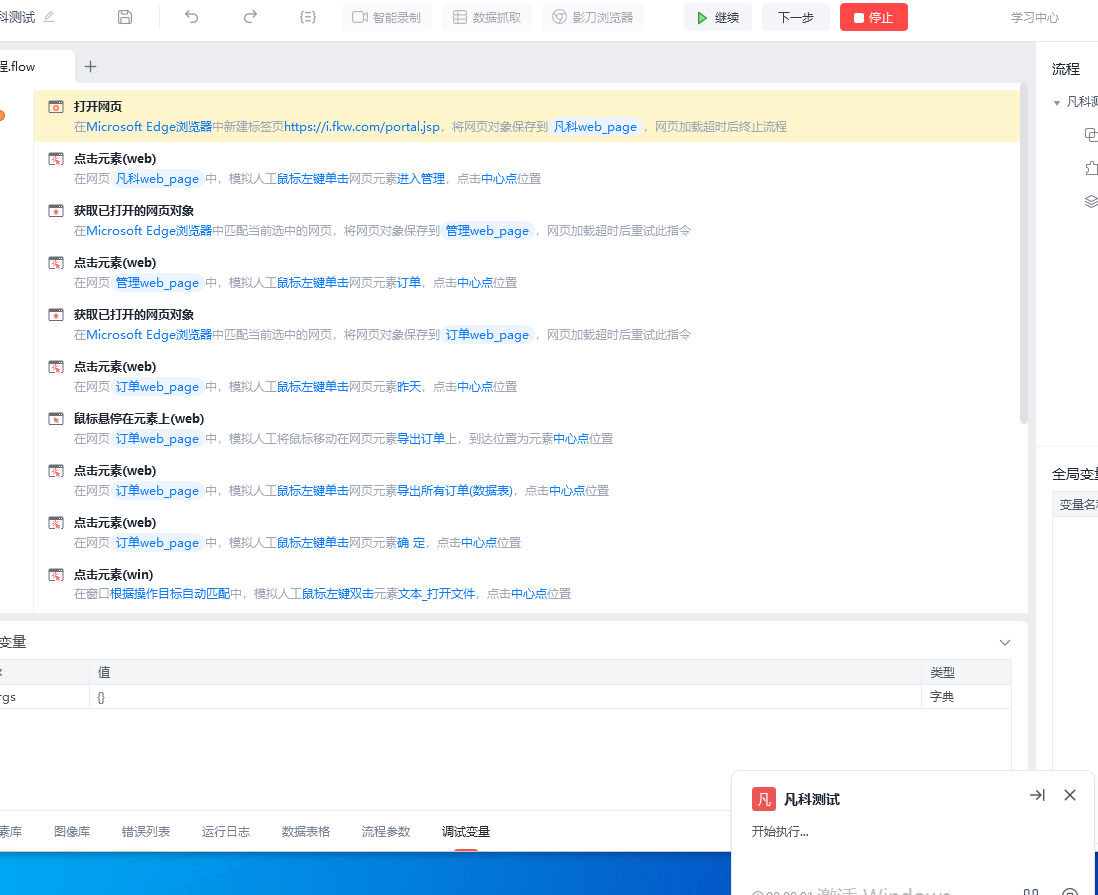Switch to the 数据表格 tab

[305, 831]
